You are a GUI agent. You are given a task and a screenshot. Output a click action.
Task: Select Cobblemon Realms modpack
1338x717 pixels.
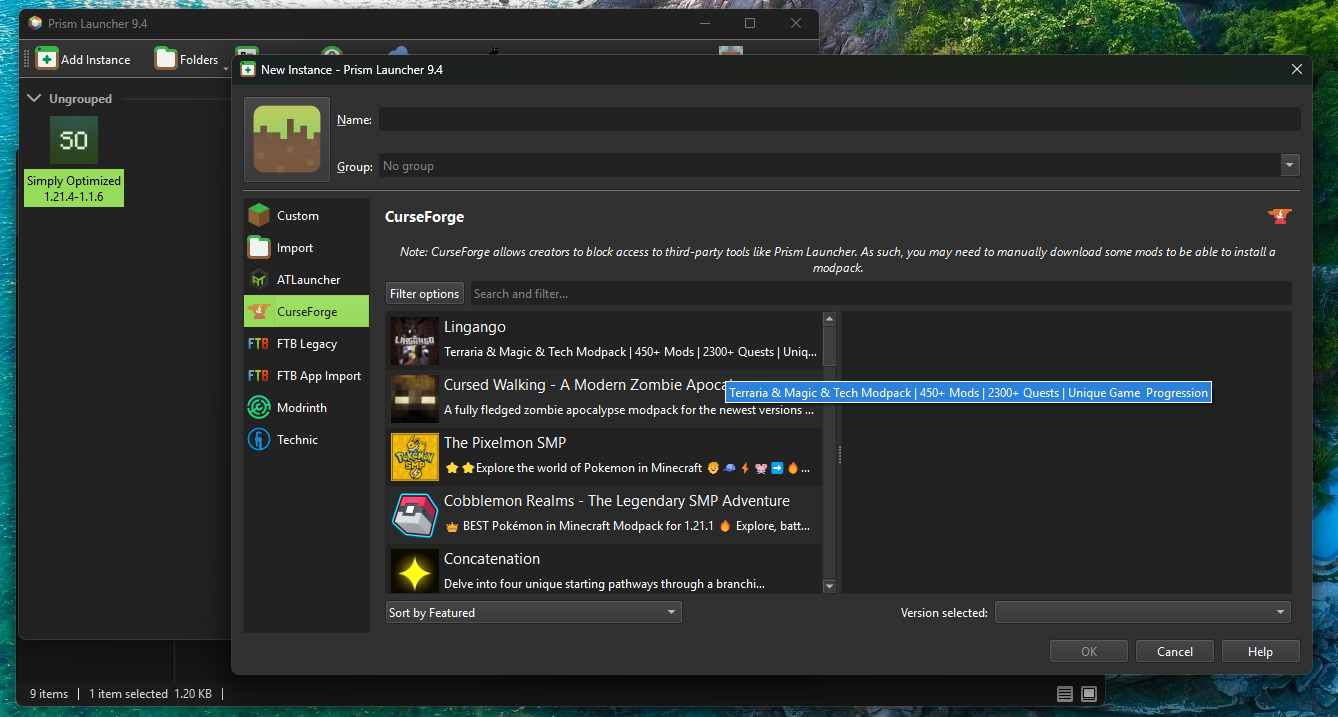(604, 514)
